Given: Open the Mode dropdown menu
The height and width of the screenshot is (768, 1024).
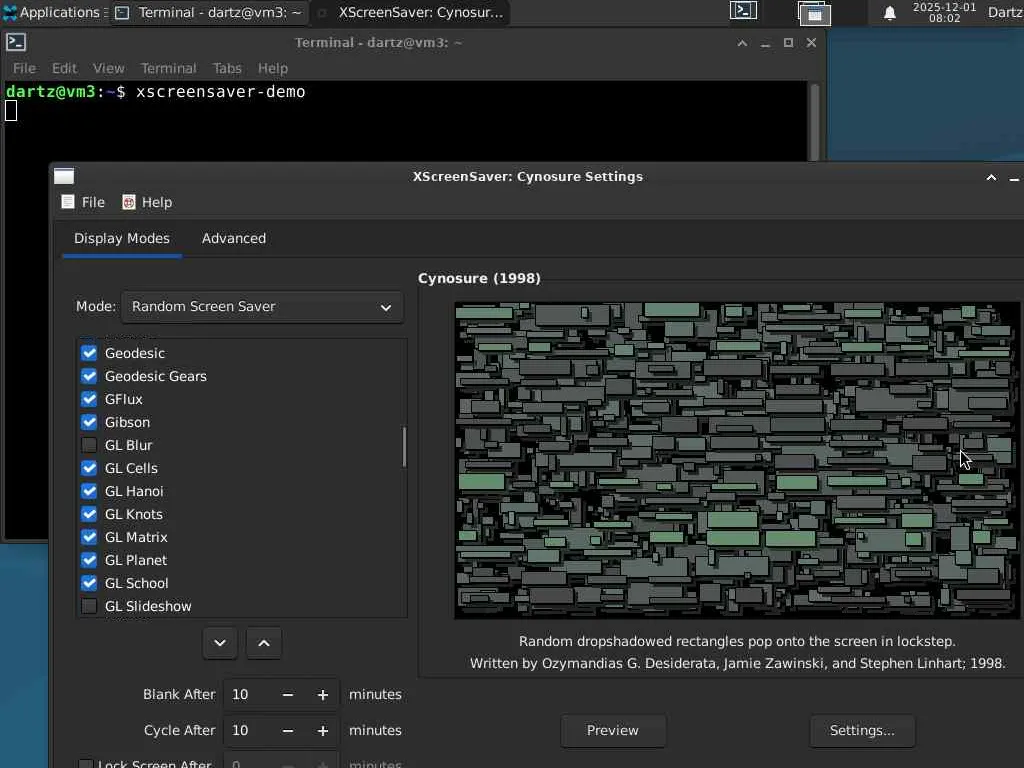Looking at the screenshot, I should click(261, 307).
